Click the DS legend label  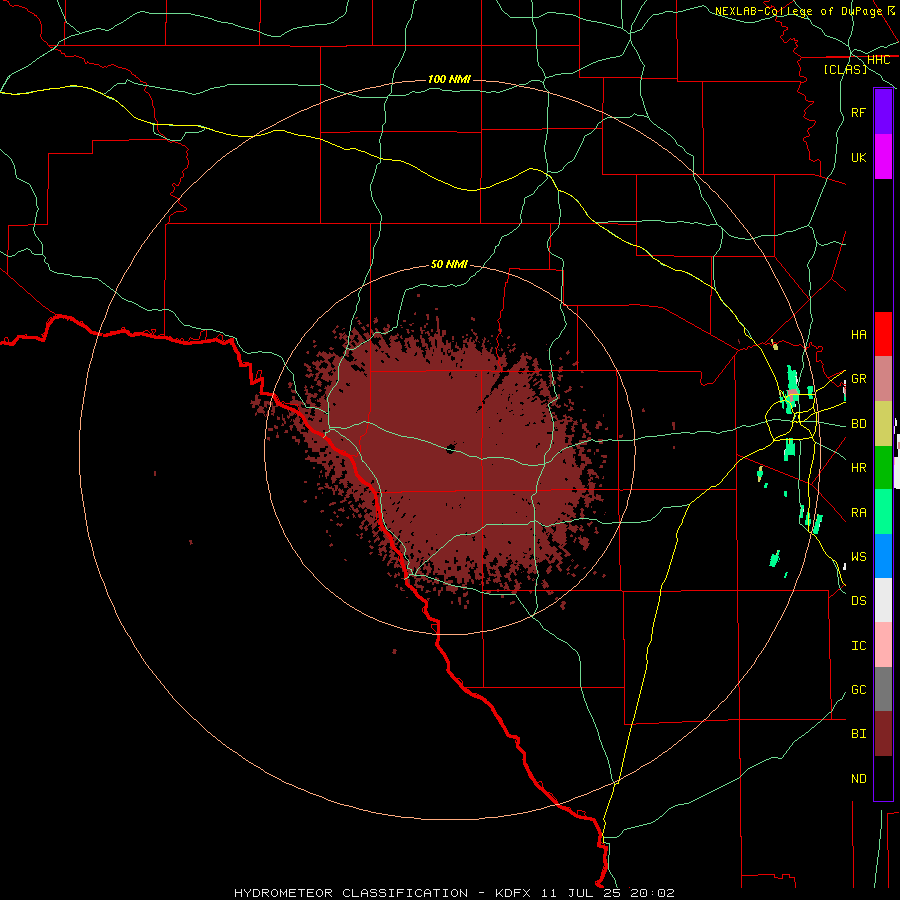tap(858, 600)
